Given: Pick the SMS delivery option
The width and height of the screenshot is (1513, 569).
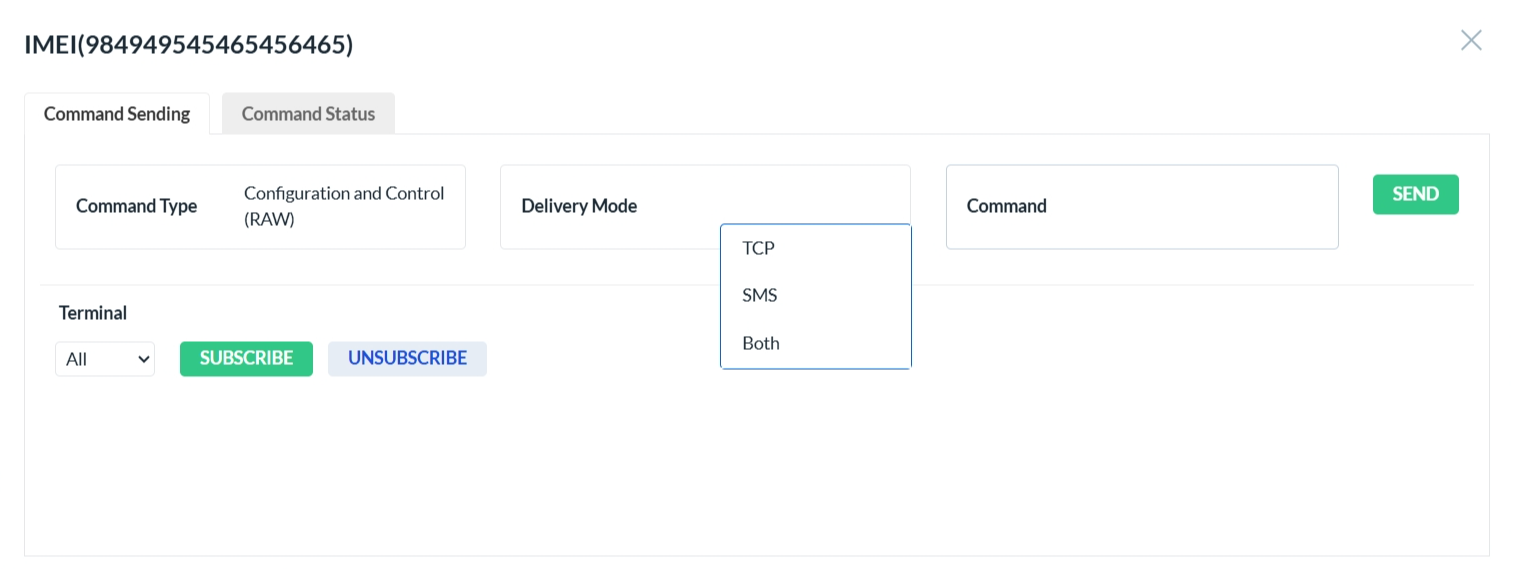Looking at the screenshot, I should tap(760, 295).
